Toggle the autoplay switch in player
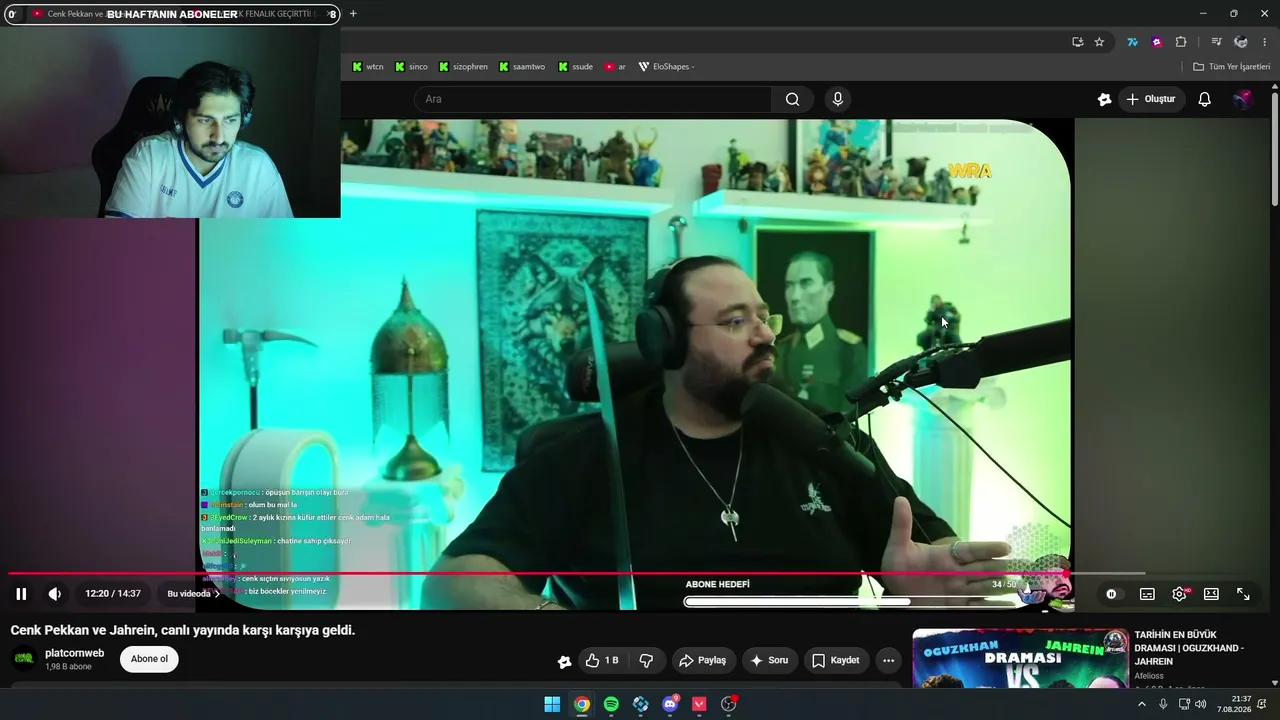This screenshot has height=720, width=1280. click(x=1111, y=594)
